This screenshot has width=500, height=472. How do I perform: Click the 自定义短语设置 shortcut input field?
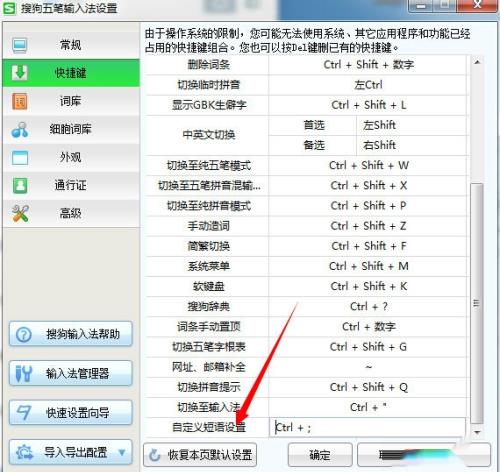[x=367, y=427]
